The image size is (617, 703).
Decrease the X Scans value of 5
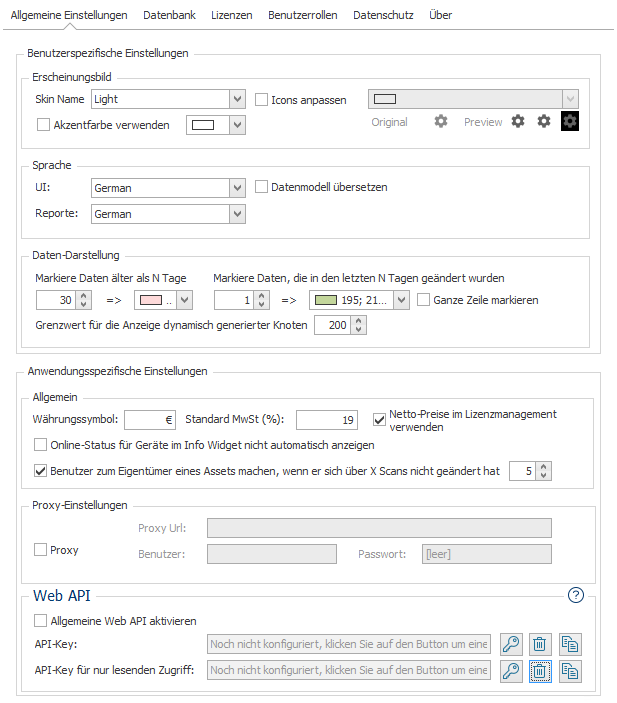point(543,475)
